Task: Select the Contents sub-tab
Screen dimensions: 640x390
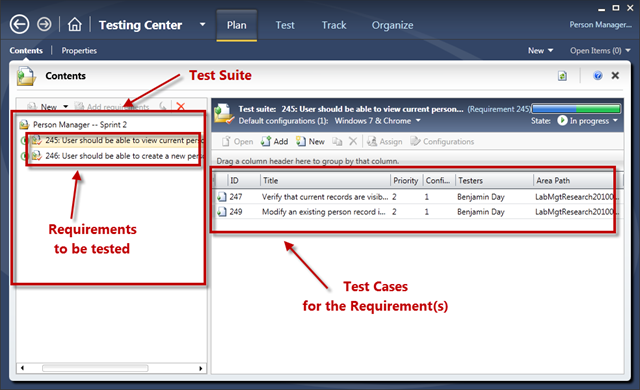Action: pyautogui.click(x=26, y=51)
